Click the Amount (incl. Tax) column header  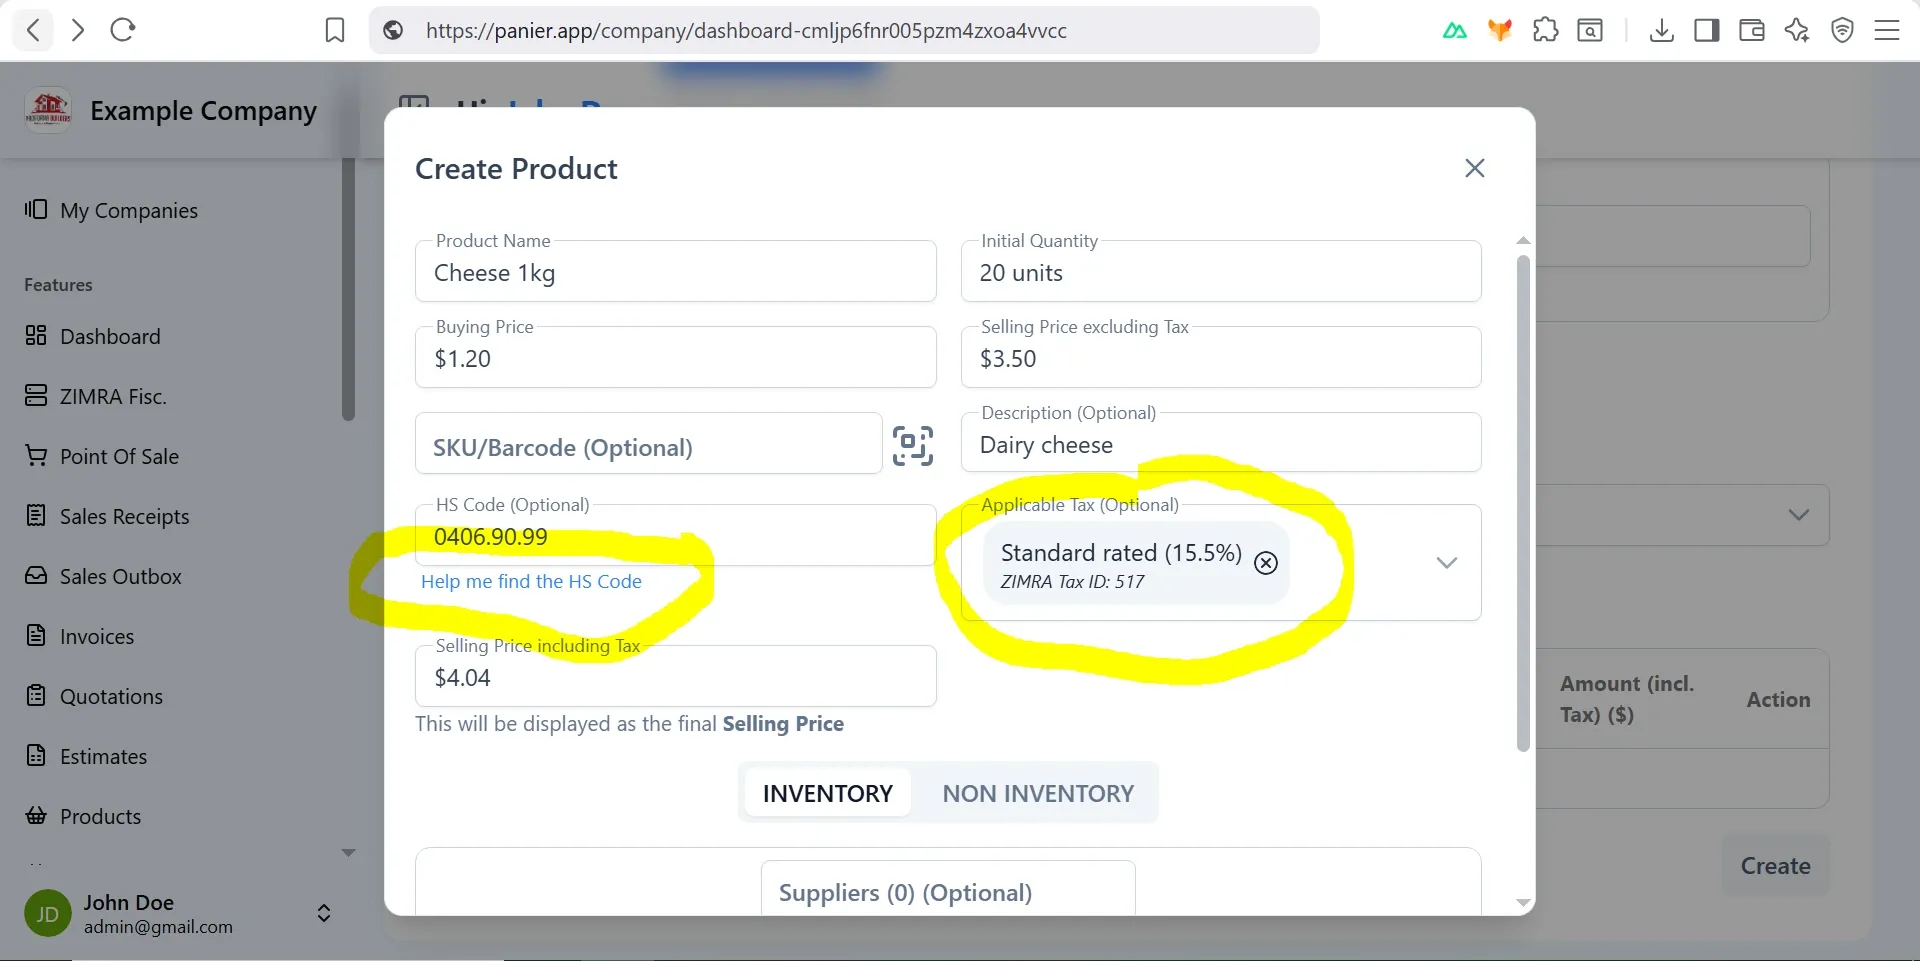[1627, 699]
